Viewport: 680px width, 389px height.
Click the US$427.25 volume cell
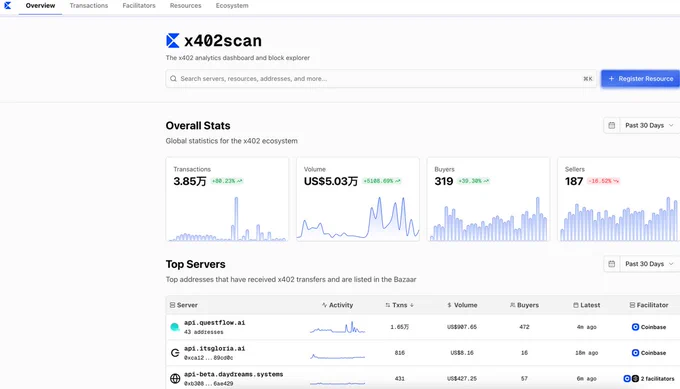coord(462,379)
